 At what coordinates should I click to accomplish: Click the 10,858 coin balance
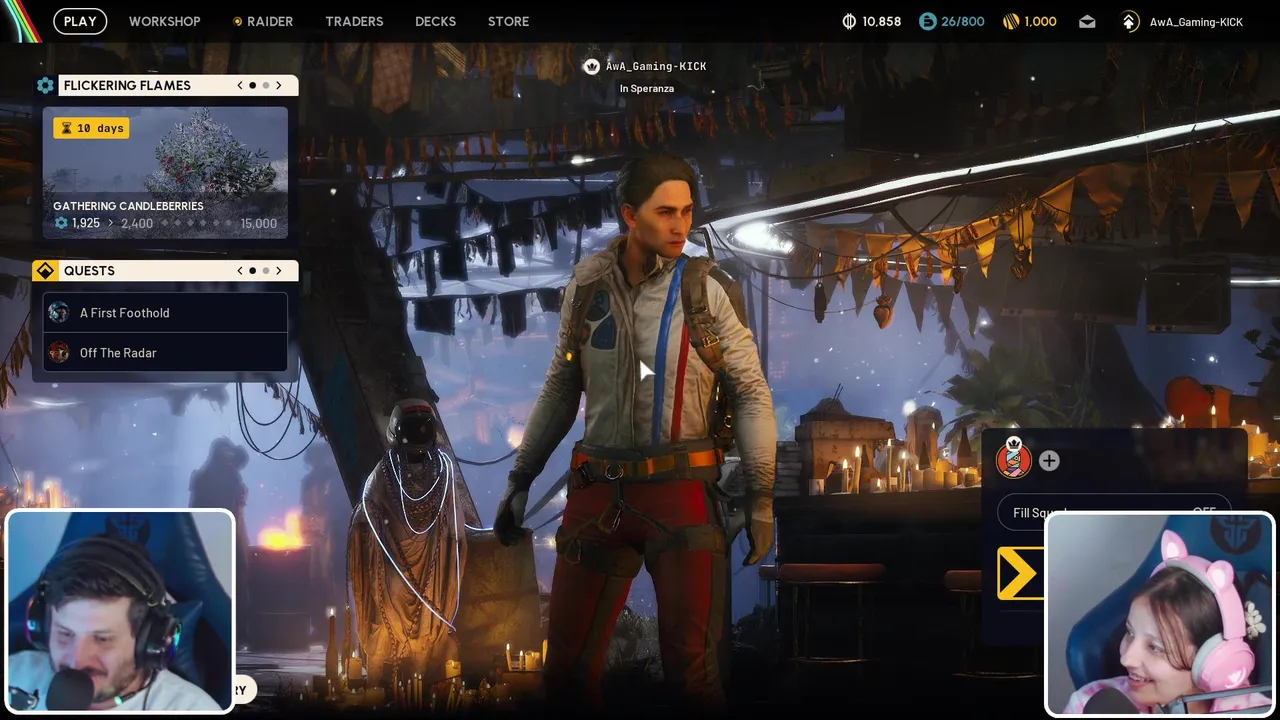point(882,22)
